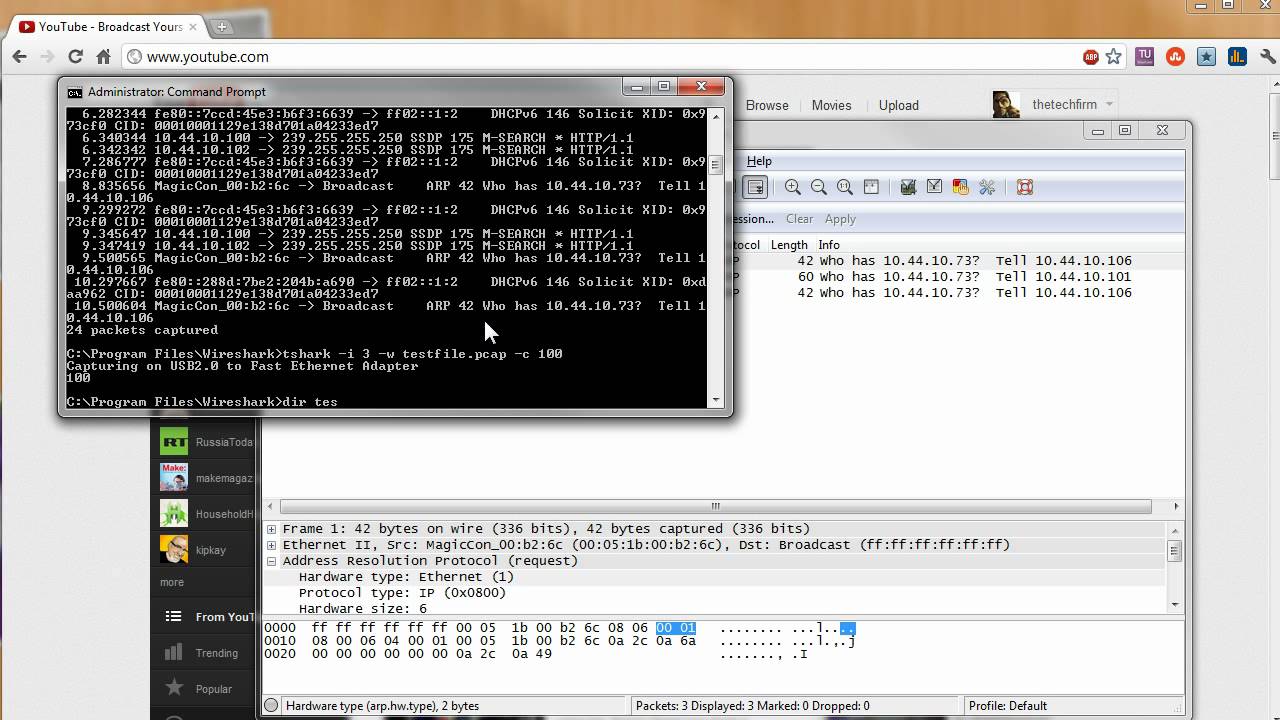
Task: Open the RussiaToday channel in the sidebar
Action: (205, 442)
